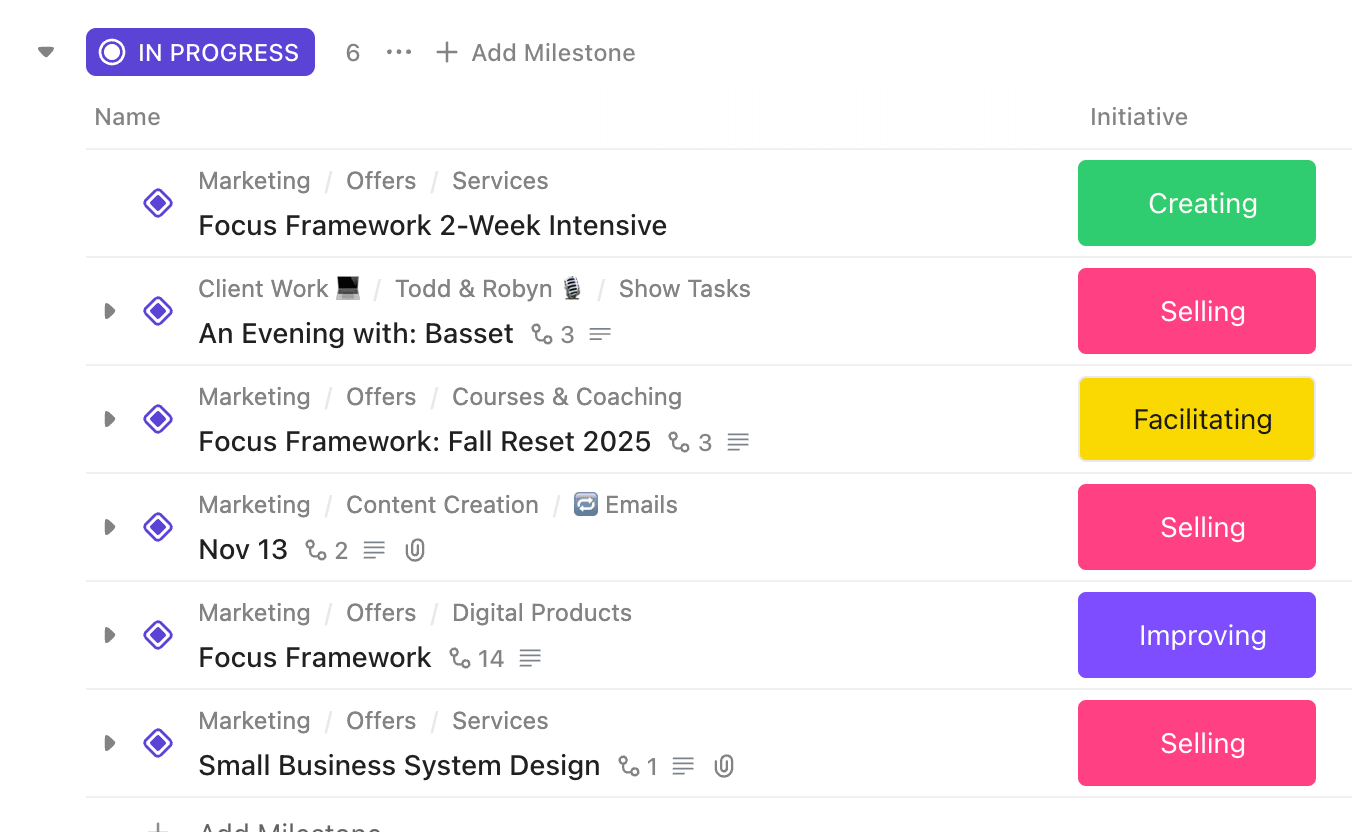This screenshot has width=1352, height=832.
Task: Change the yellow Facilitating initiative label
Action: [1196, 419]
